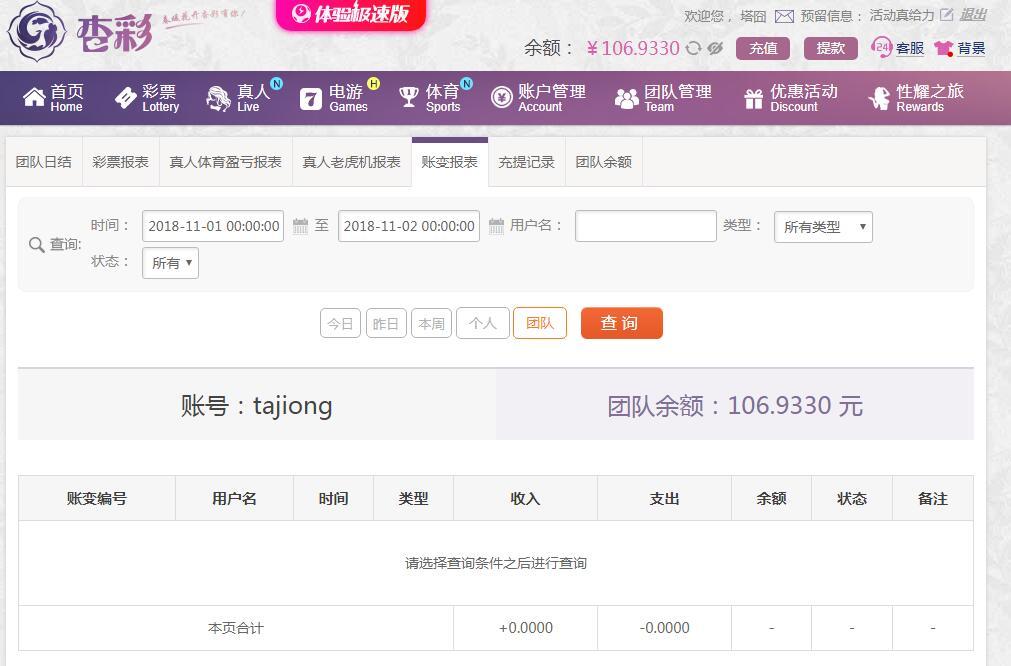Select the 本周 quick filter
This screenshot has width=1011, height=666.
pos(431,323)
